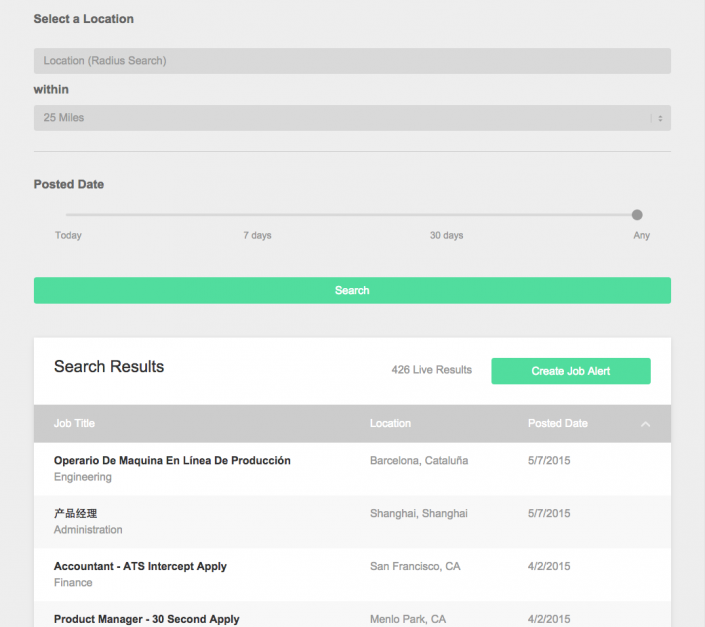Viewport: 705px width, 627px height.
Task: Select 'Today' on the posted date slider
Action: tap(68, 235)
